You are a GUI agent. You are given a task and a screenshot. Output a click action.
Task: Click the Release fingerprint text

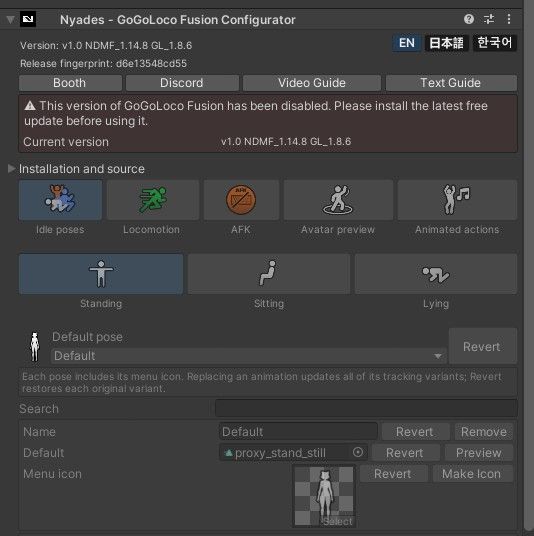[x=103, y=64]
